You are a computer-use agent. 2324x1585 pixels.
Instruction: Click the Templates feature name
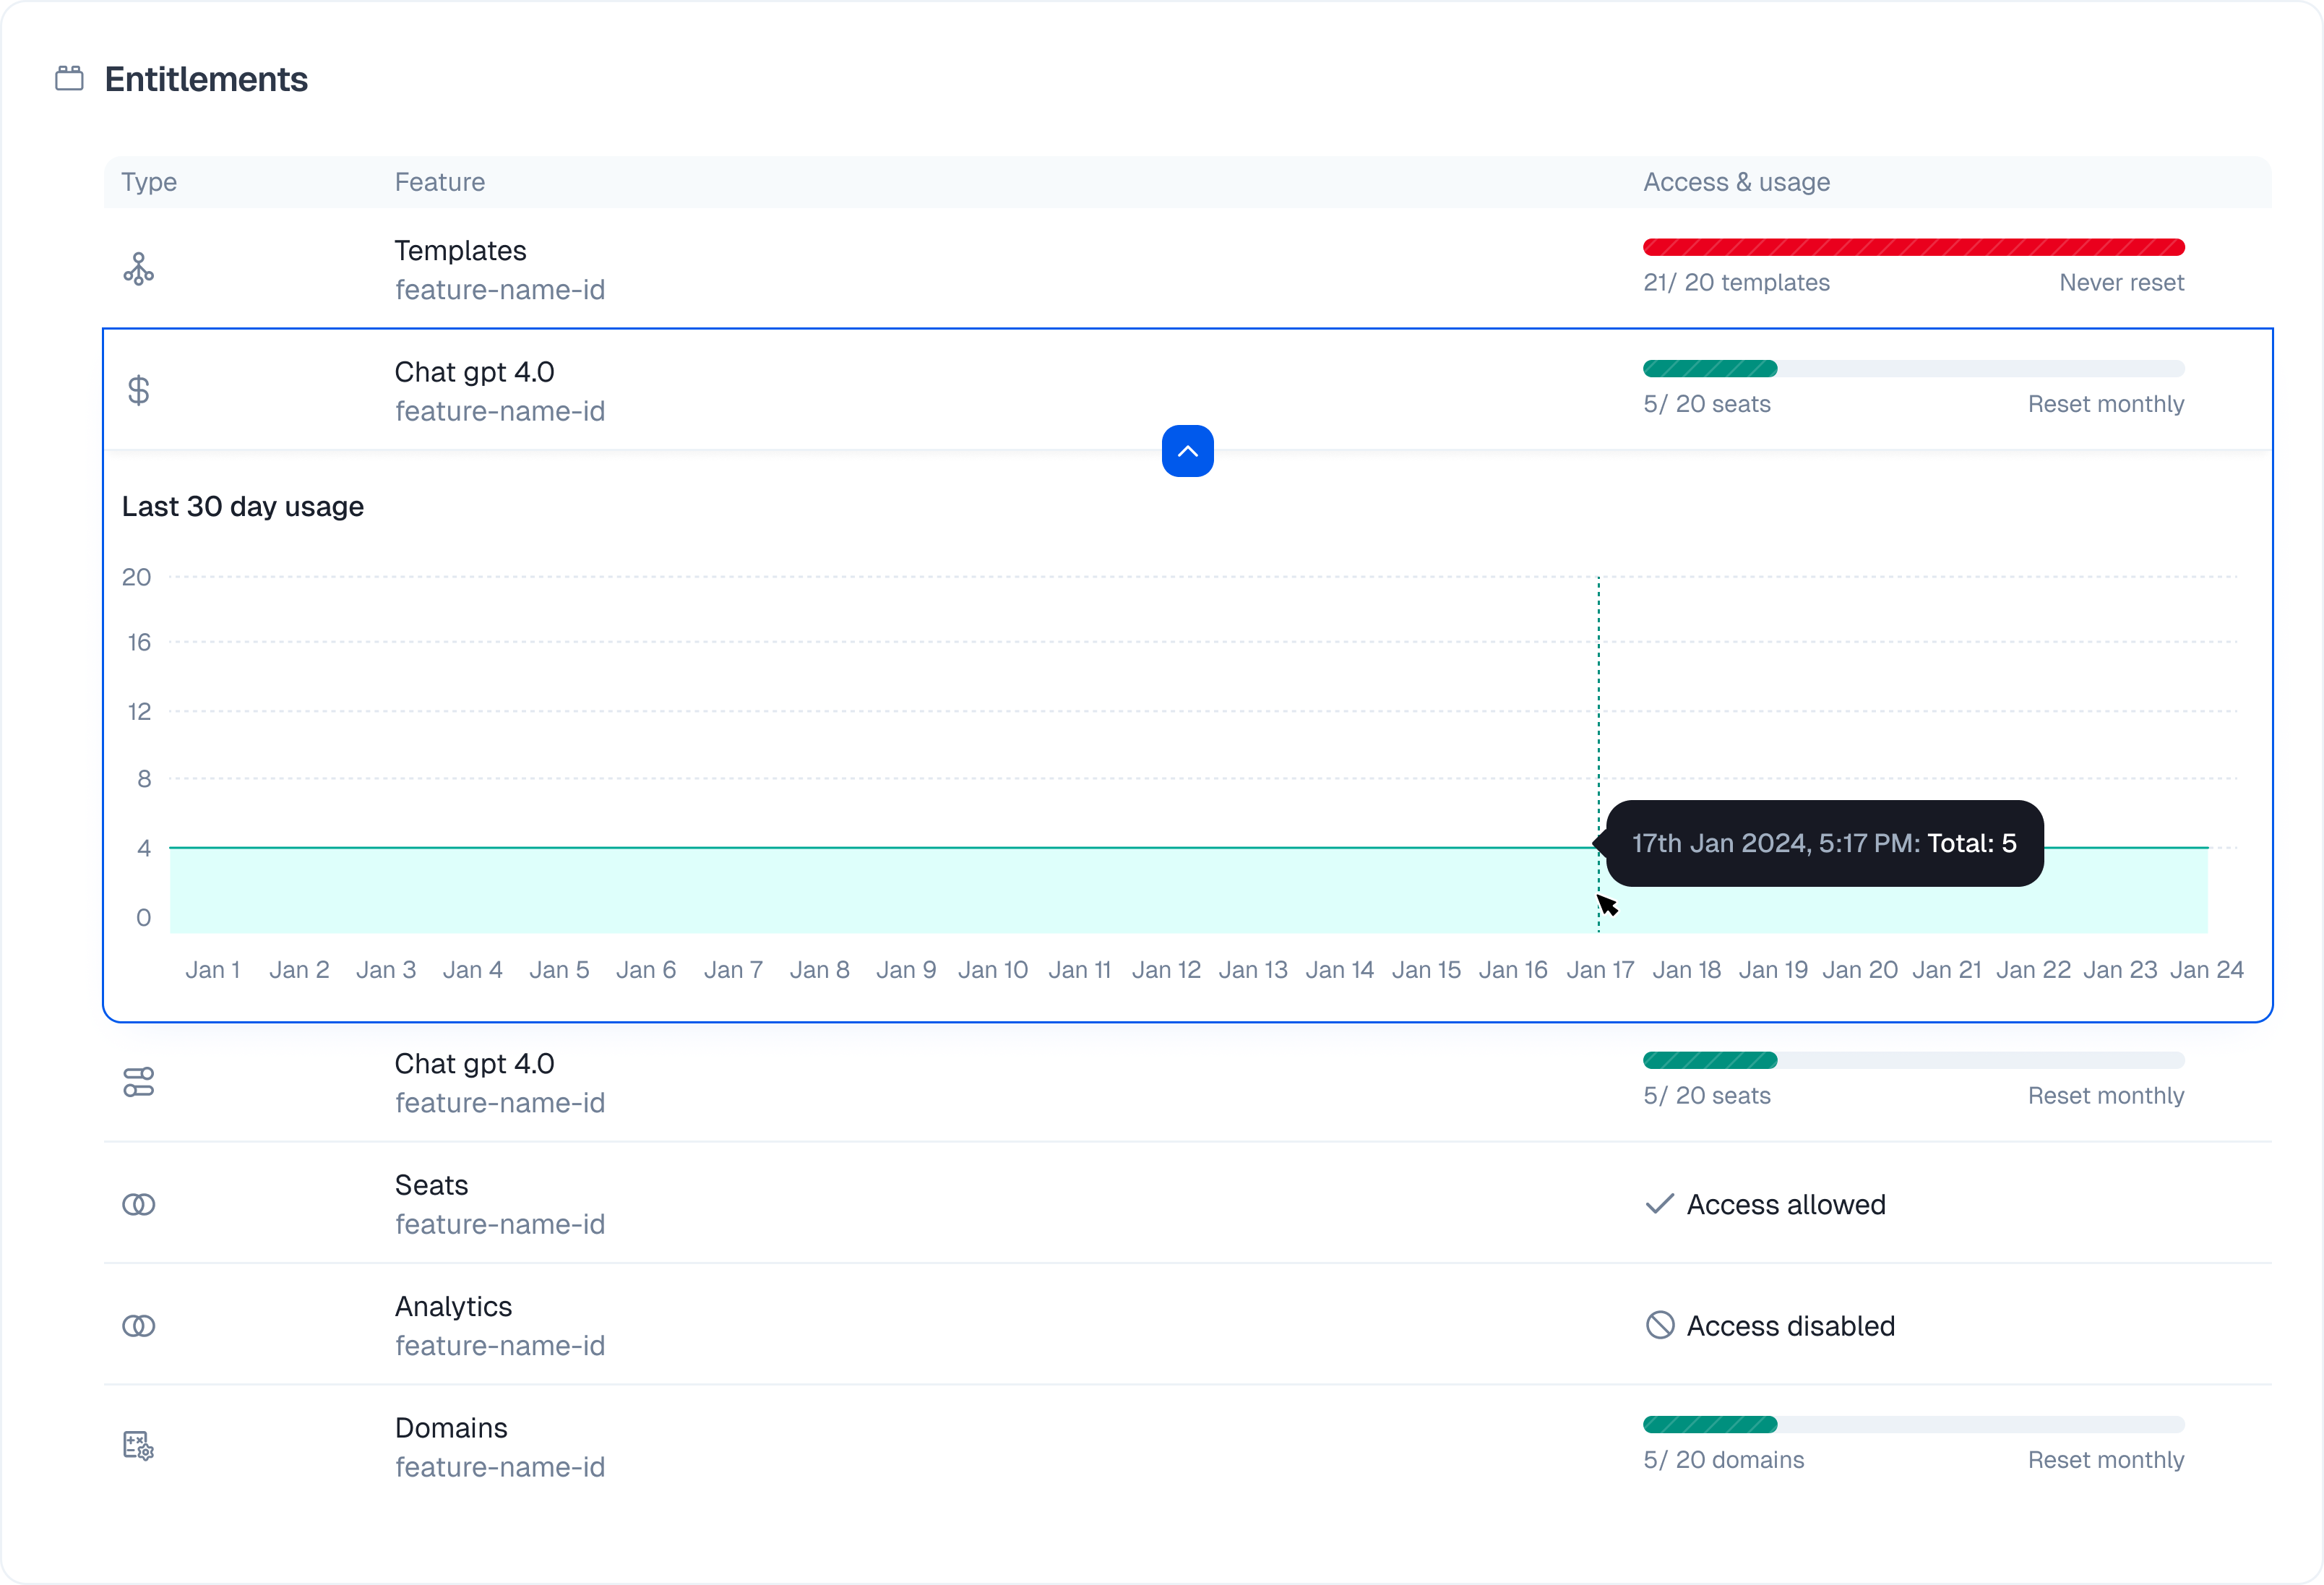click(x=460, y=251)
